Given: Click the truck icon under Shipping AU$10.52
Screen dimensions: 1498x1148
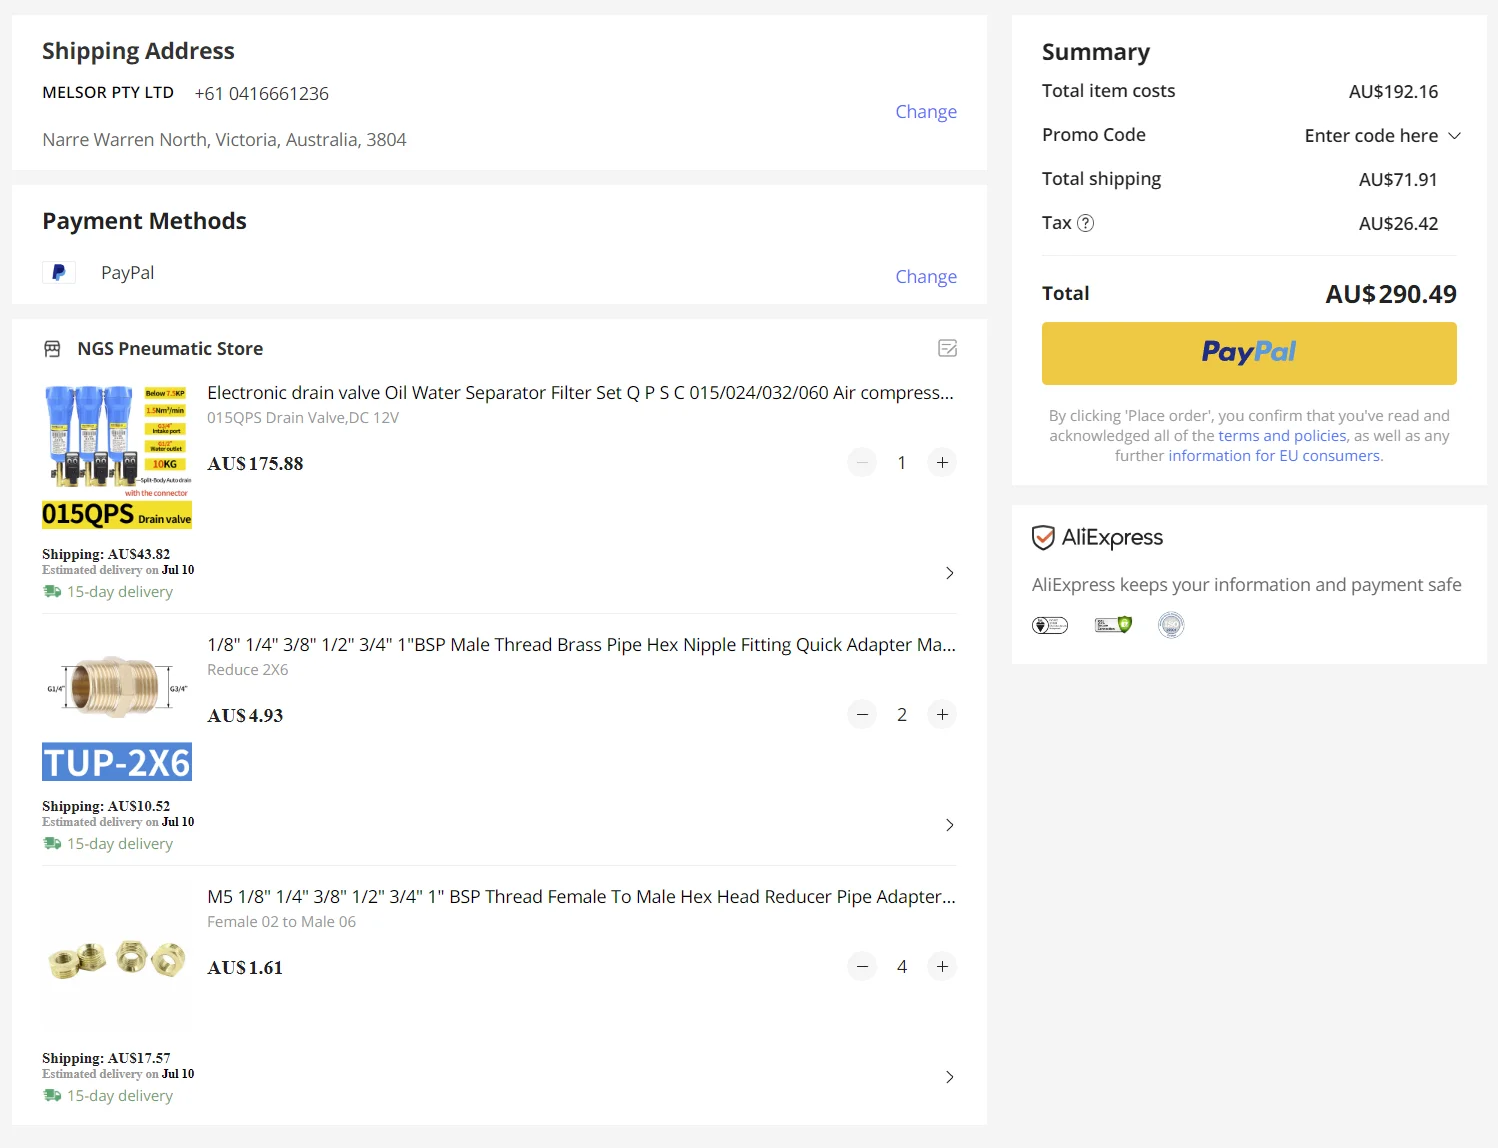Looking at the screenshot, I should [52, 844].
